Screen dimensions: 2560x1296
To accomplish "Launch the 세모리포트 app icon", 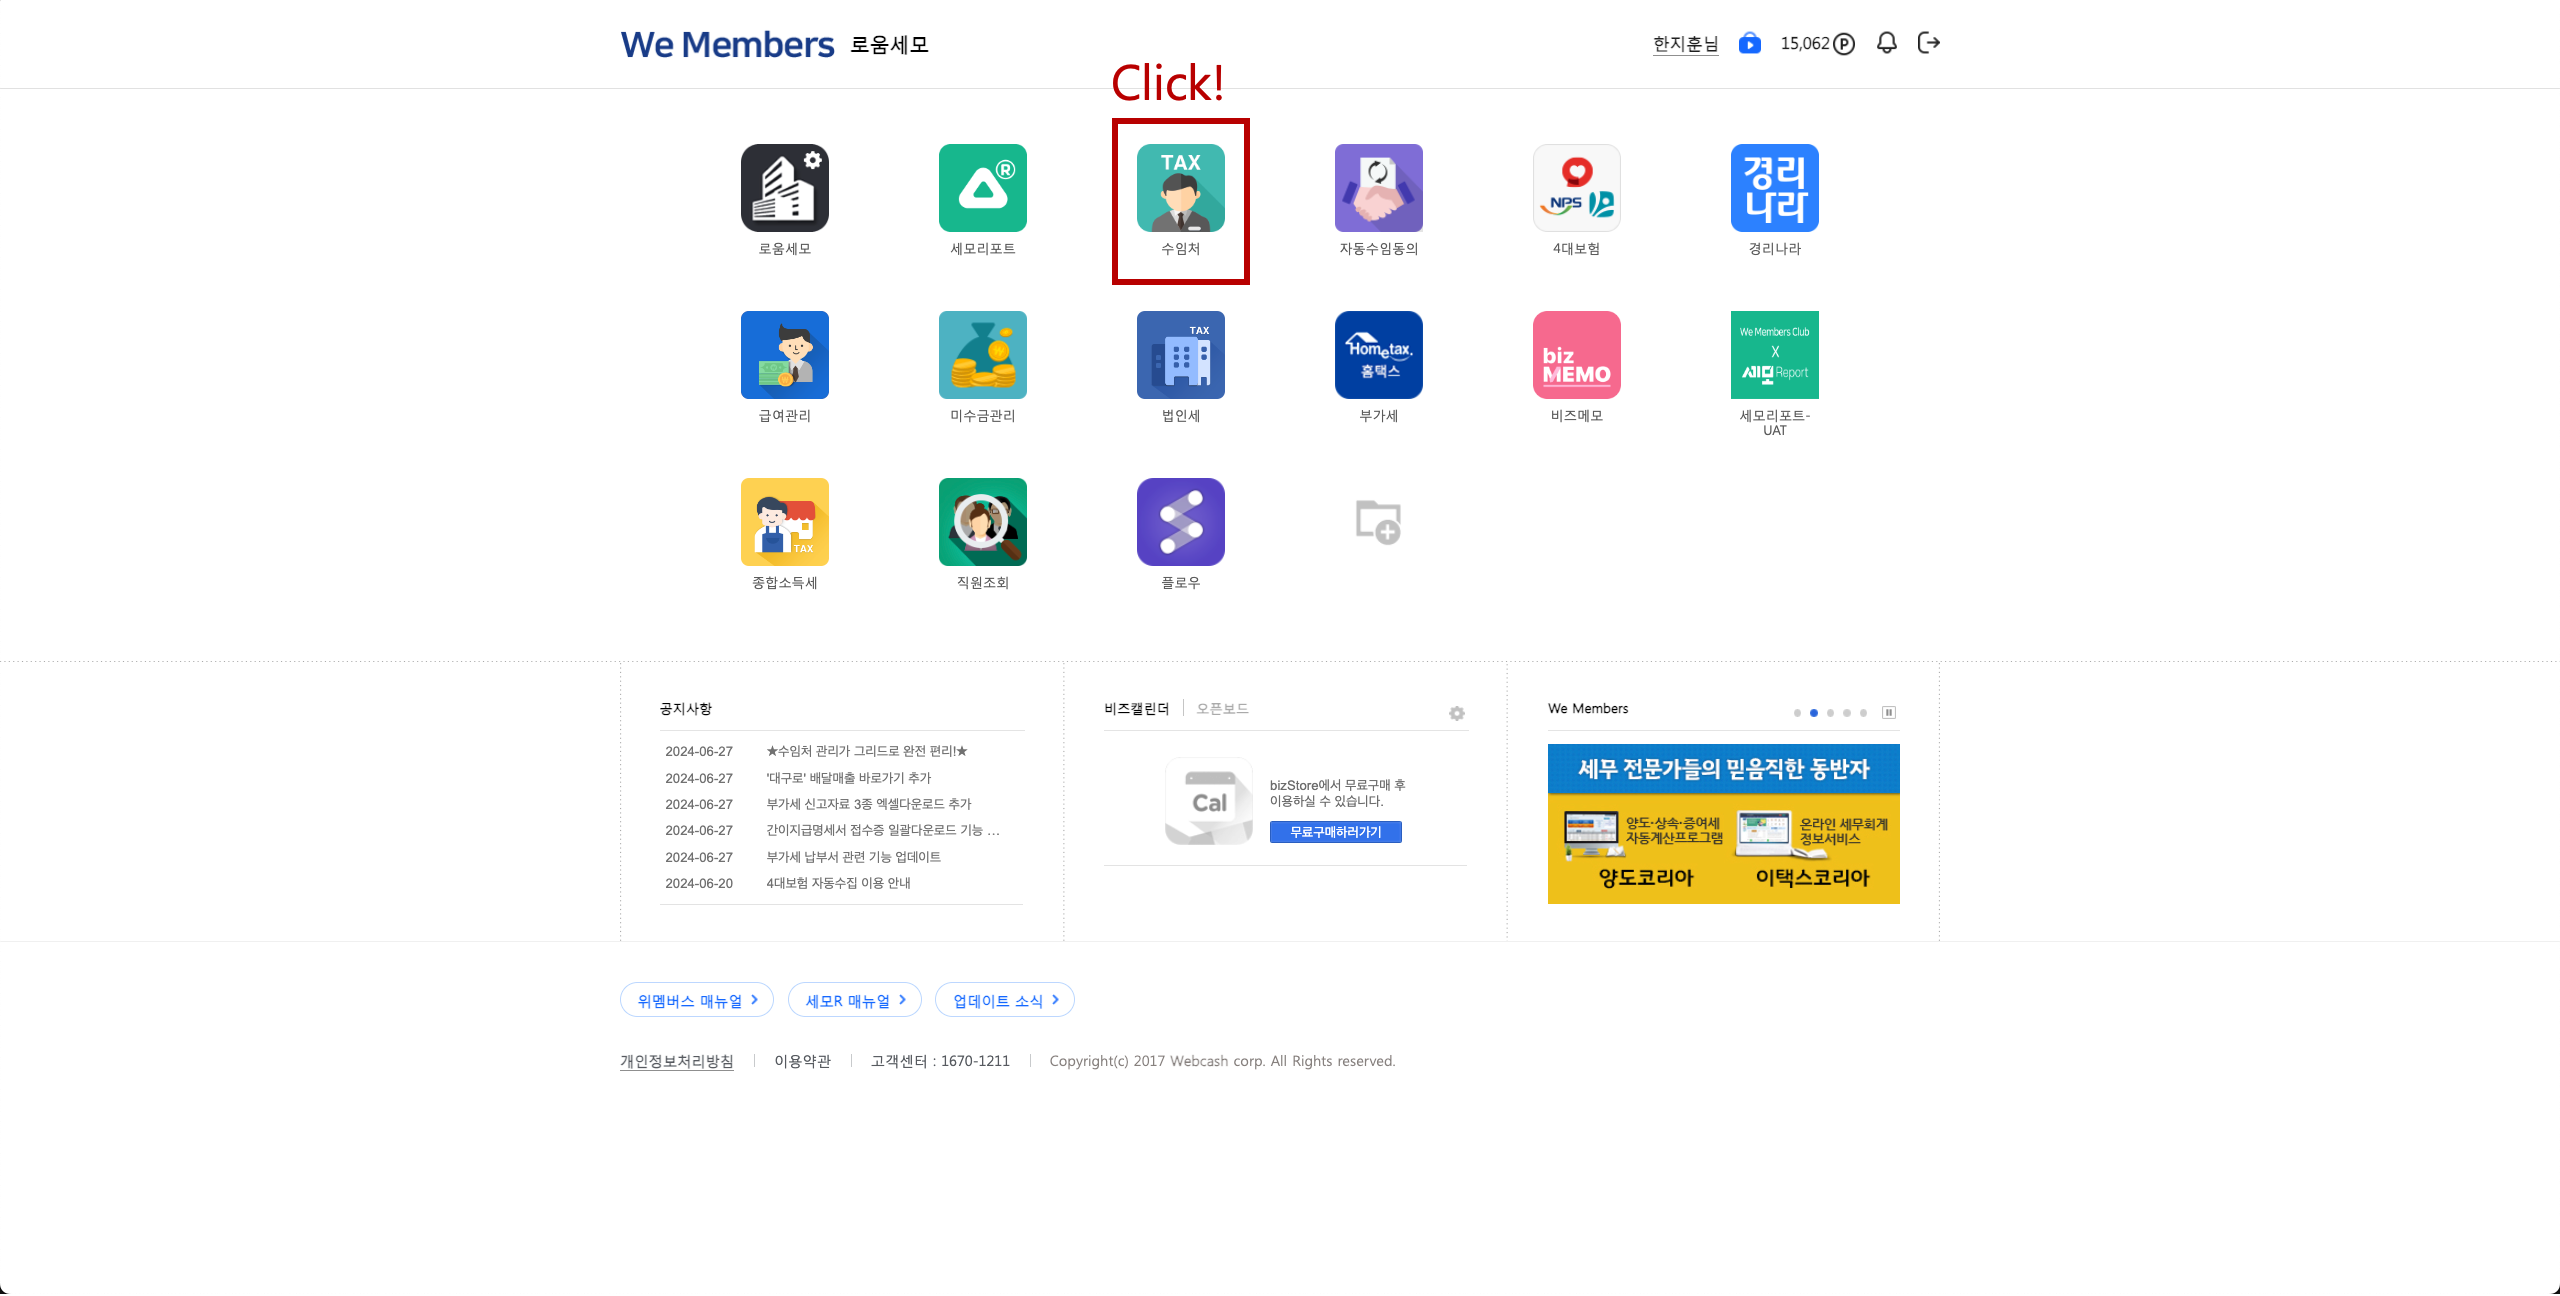I will point(982,188).
